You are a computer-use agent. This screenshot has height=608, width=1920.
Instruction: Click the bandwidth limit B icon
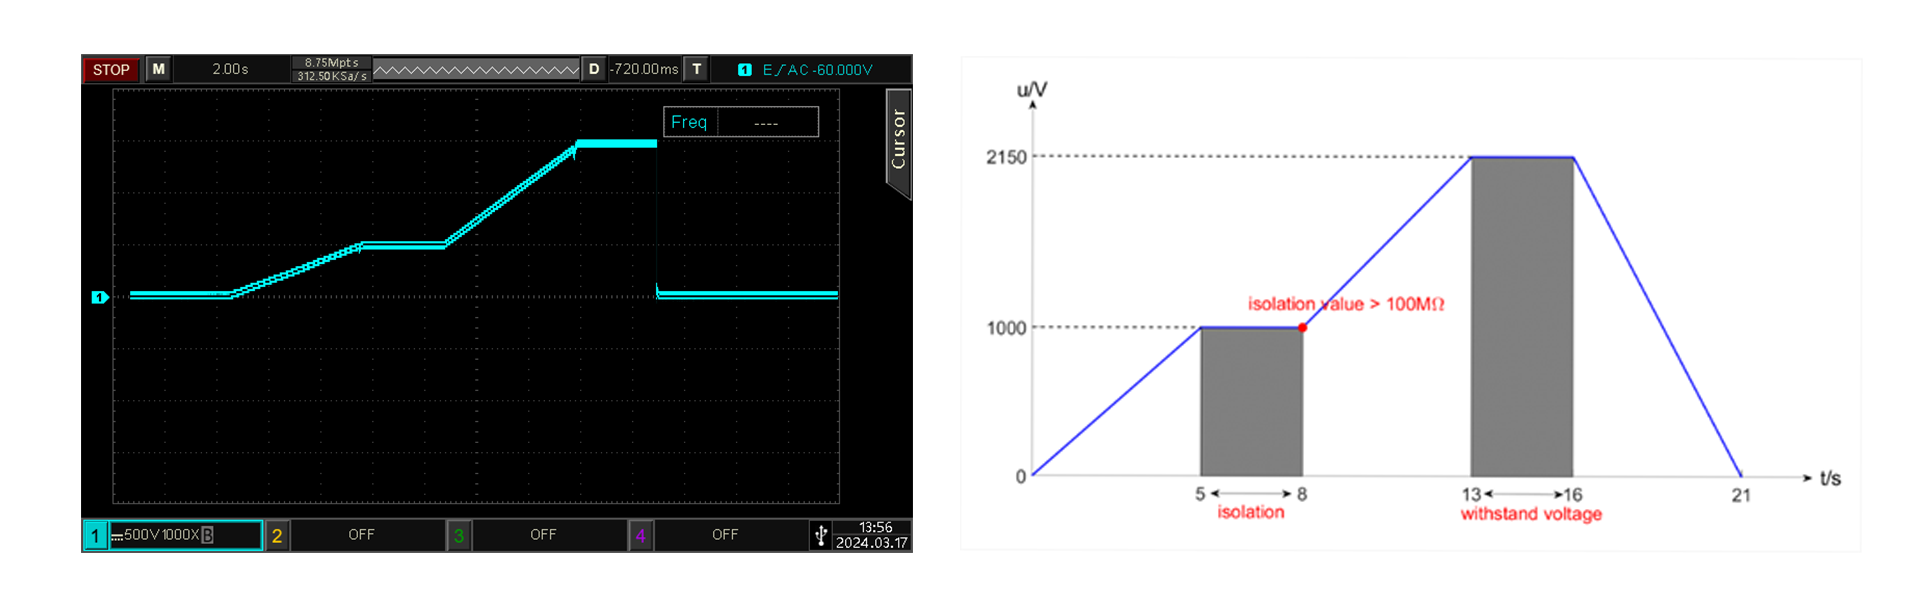[x=208, y=535]
